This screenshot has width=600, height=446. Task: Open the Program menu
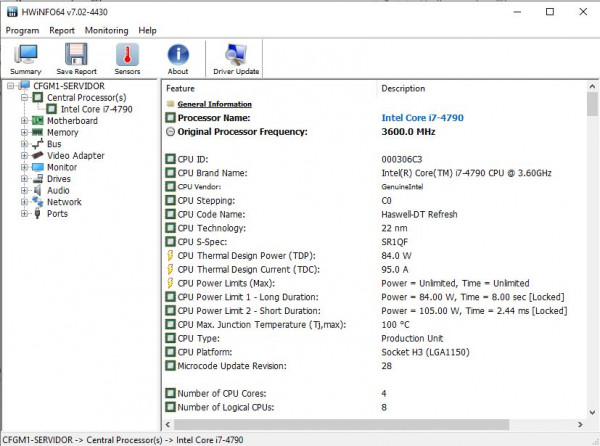22,31
